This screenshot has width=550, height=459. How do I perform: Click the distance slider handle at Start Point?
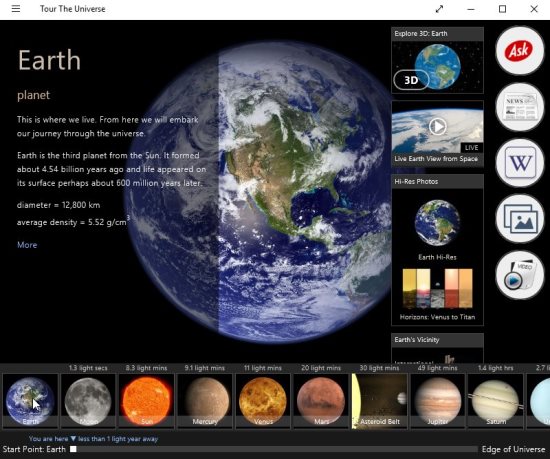pyautogui.click(x=73, y=449)
